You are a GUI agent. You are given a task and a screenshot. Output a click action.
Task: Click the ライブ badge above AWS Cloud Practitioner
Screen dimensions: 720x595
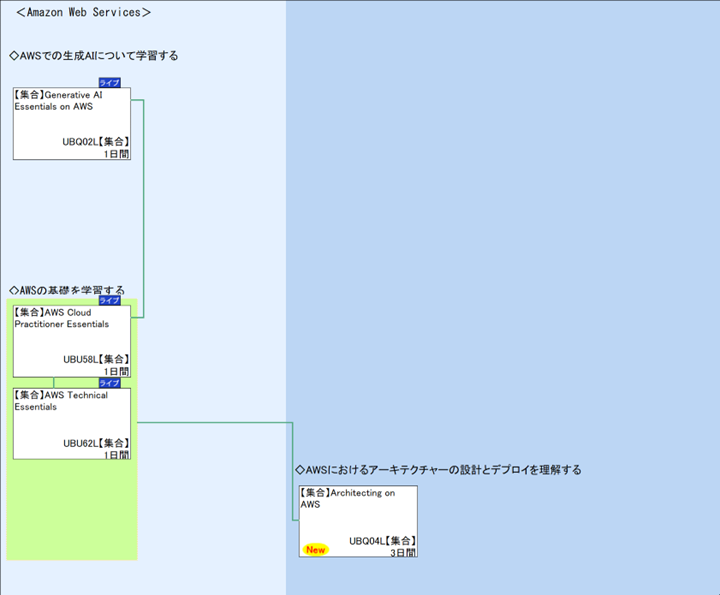click(110, 300)
